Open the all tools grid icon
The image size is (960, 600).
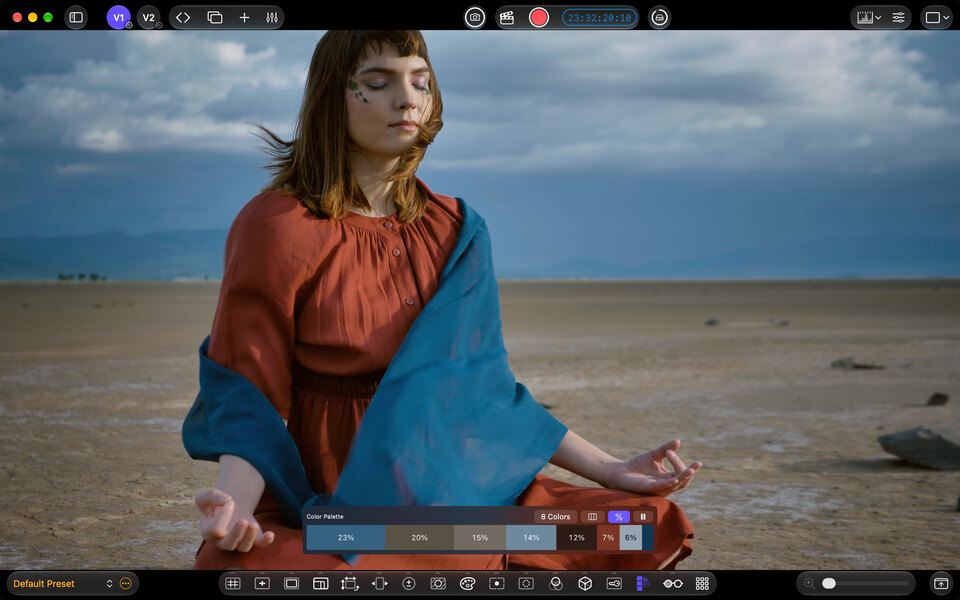pos(702,583)
